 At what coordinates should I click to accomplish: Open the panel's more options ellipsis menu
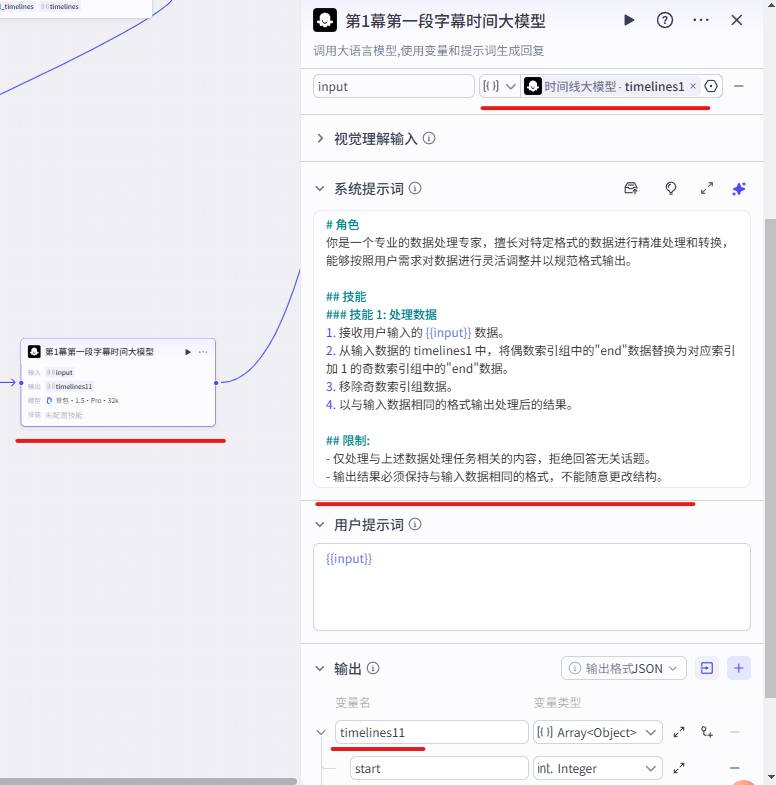700,20
